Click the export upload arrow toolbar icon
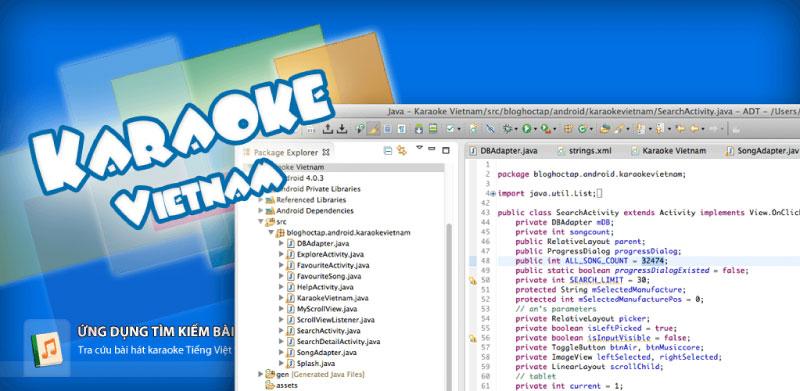 328,129
